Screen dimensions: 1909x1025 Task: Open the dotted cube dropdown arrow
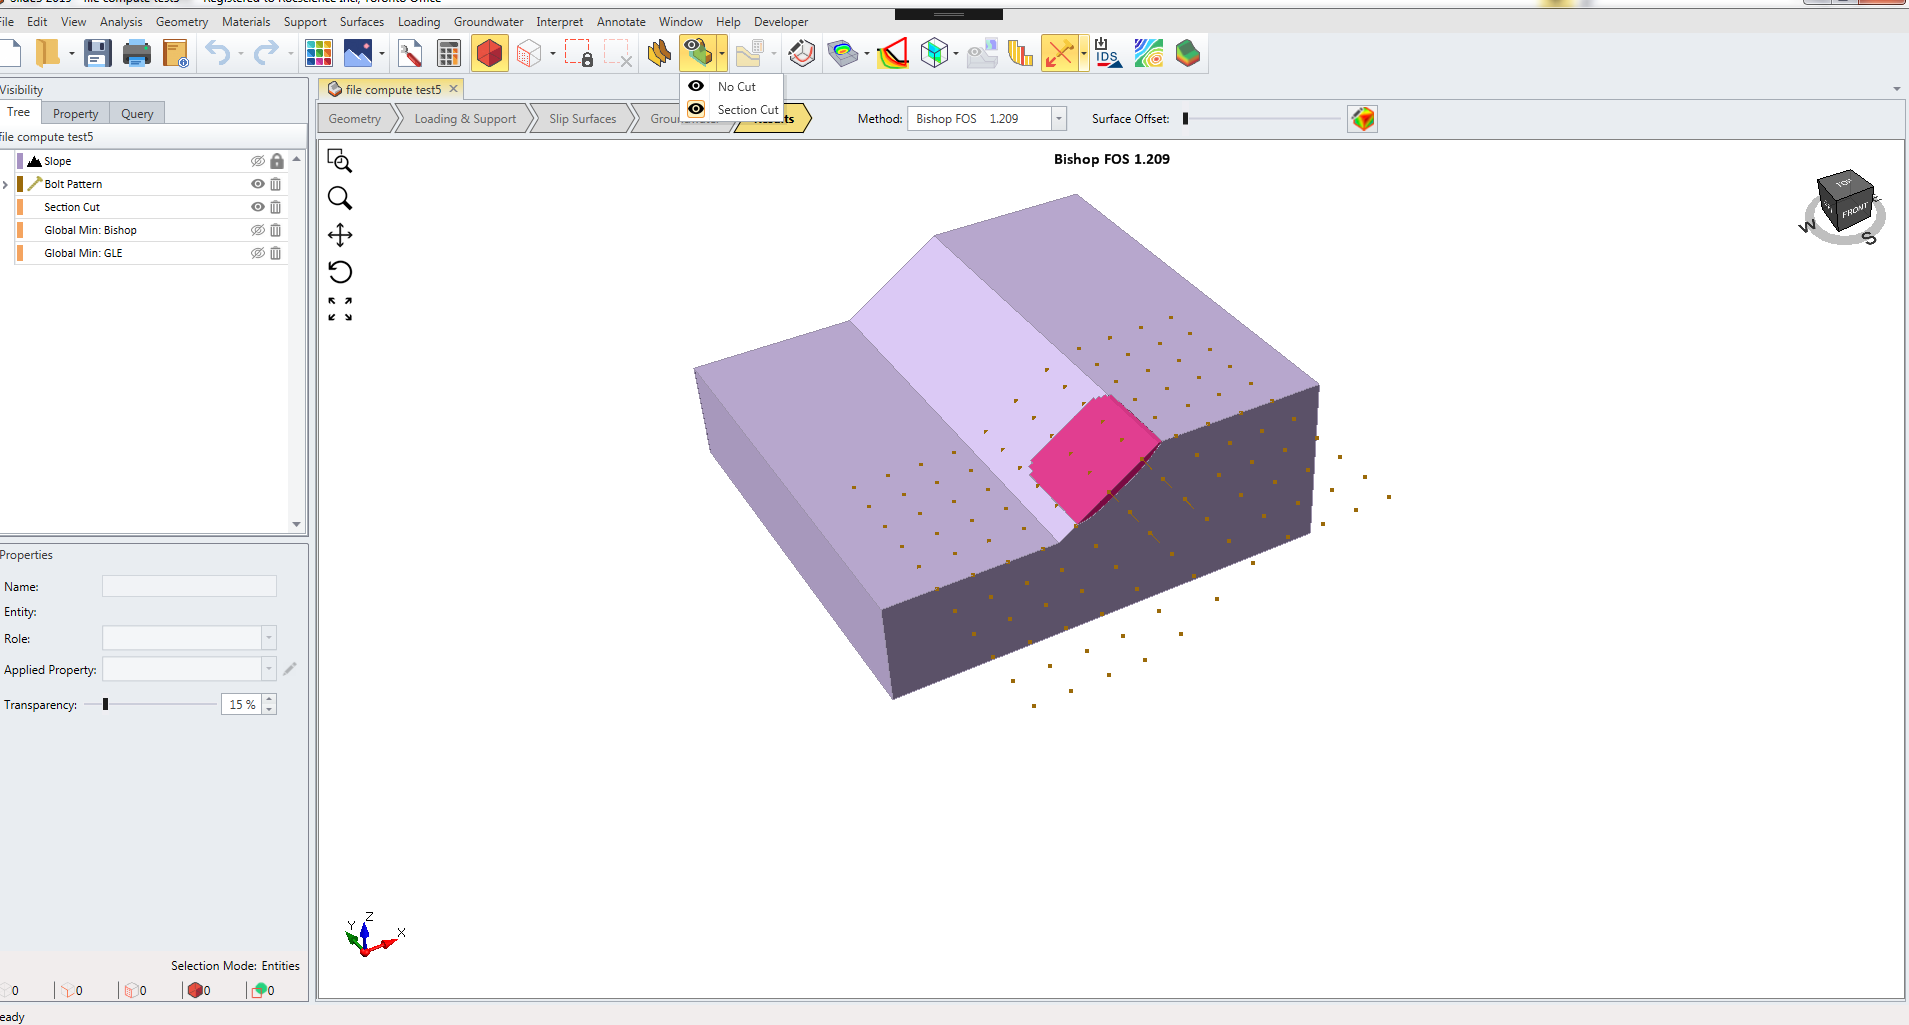[552, 54]
